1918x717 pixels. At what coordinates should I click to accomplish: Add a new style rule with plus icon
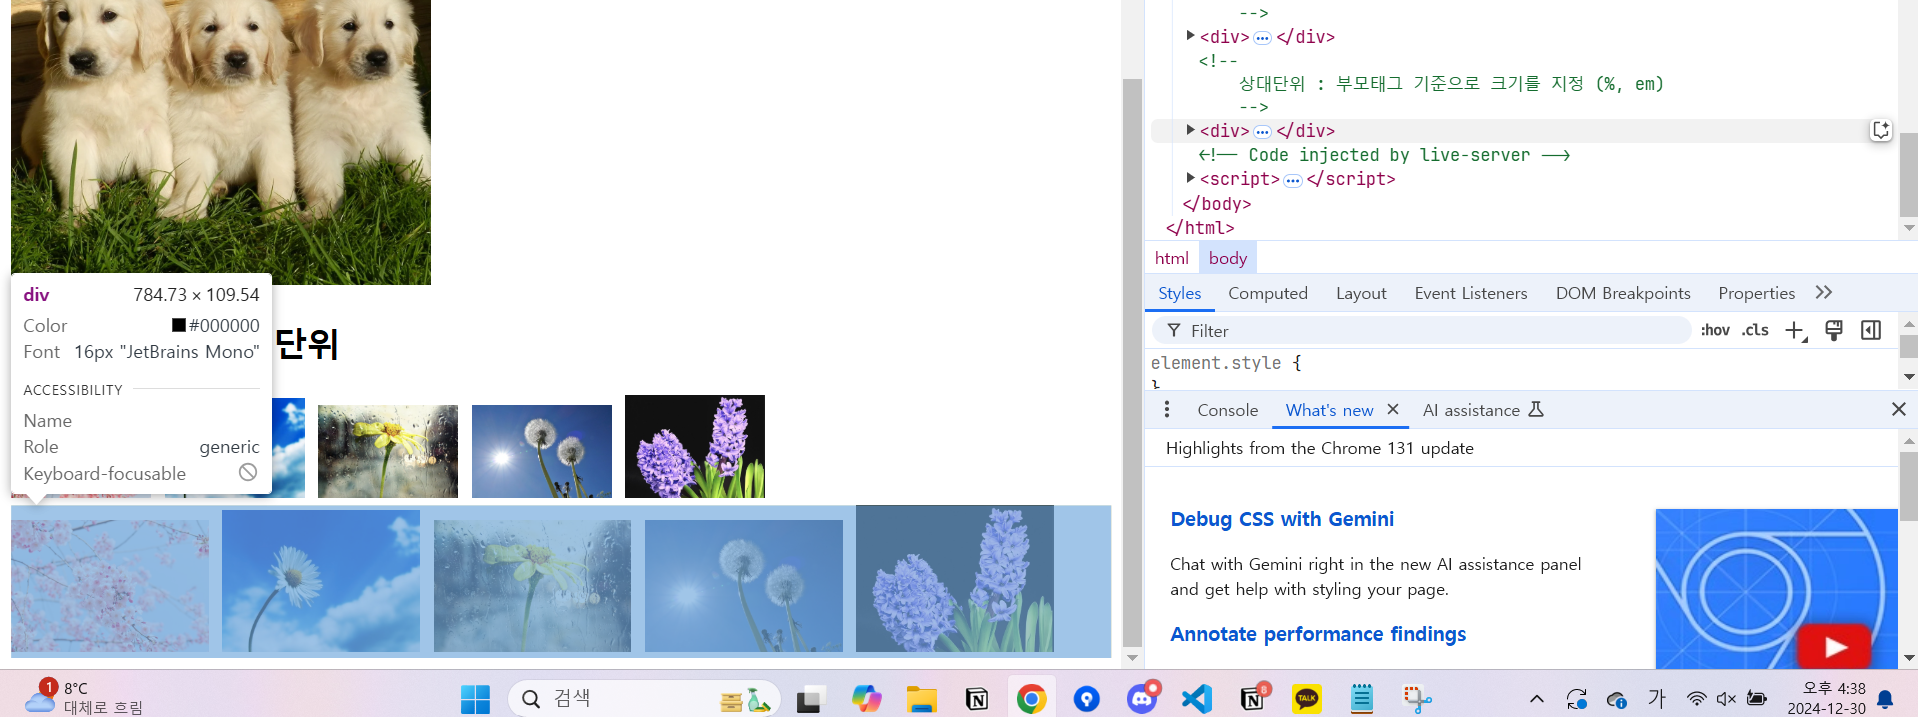click(1796, 331)
